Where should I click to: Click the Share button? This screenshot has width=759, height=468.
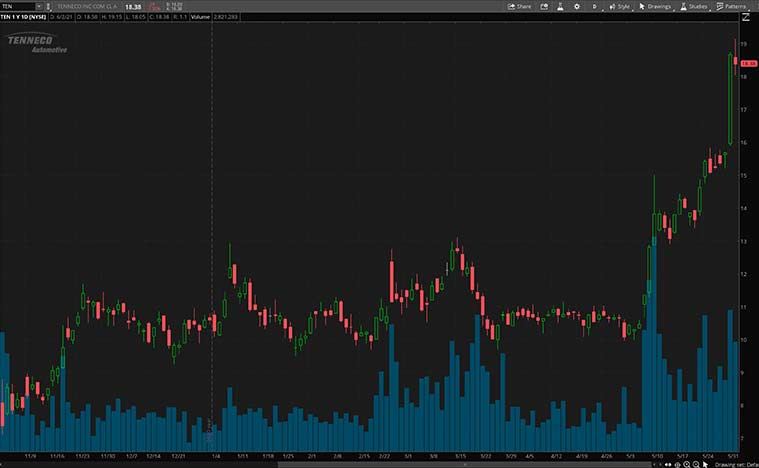[519, 6]
